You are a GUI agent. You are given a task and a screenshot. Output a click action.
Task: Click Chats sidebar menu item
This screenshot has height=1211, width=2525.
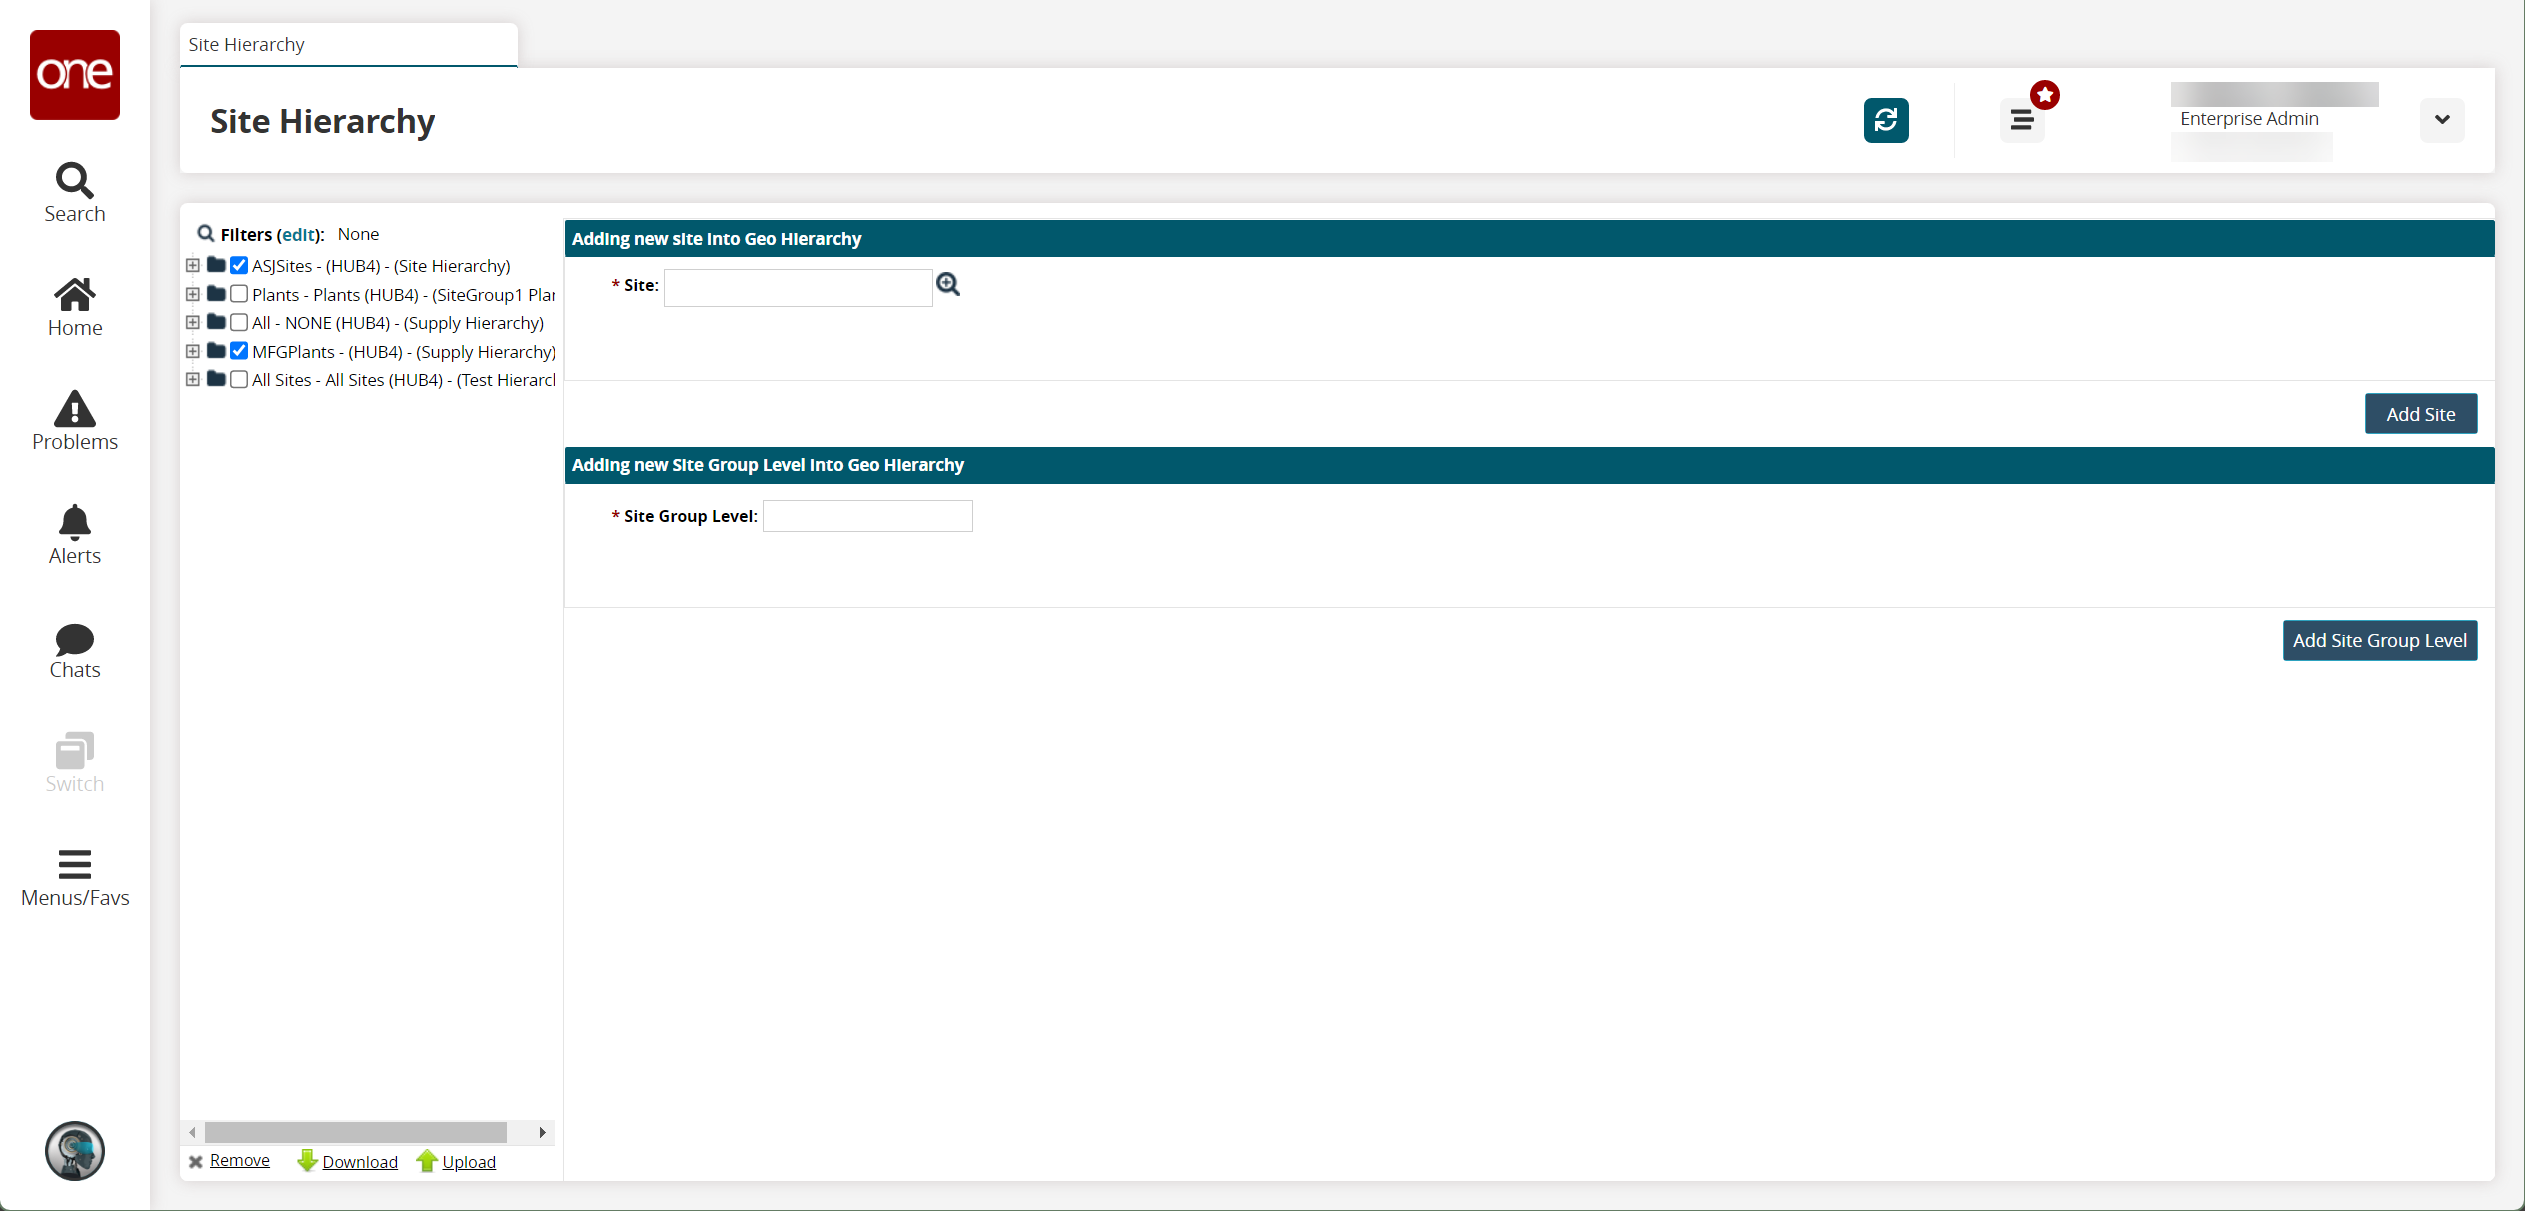pos(76,651)
